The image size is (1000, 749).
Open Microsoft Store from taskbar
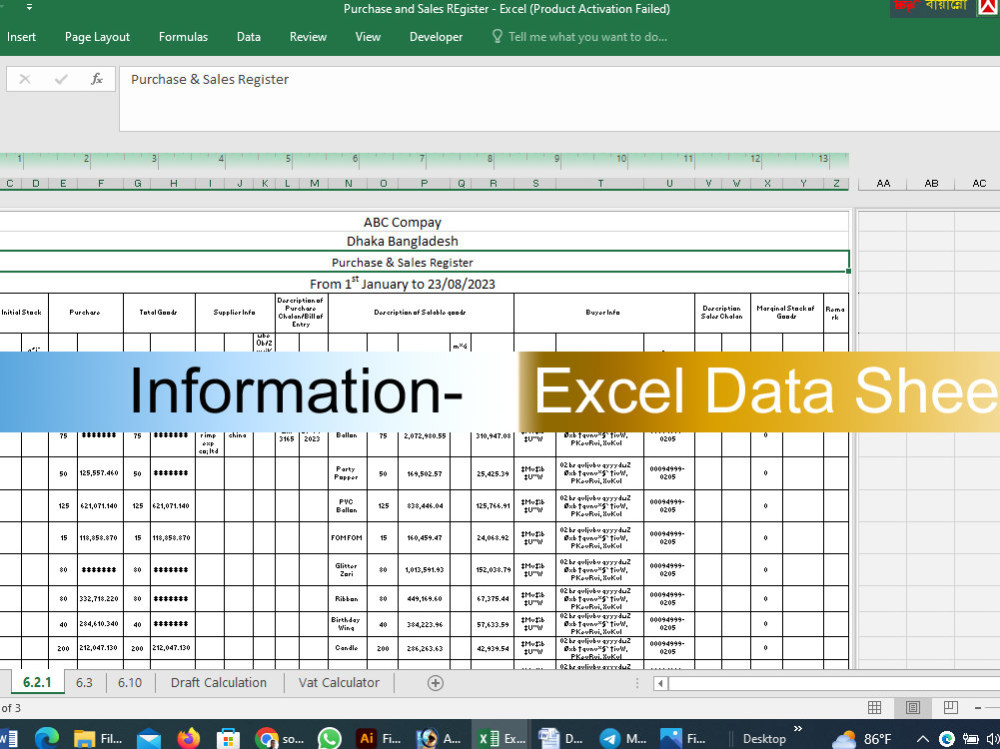pyautogui.click(x=228, y=739)
